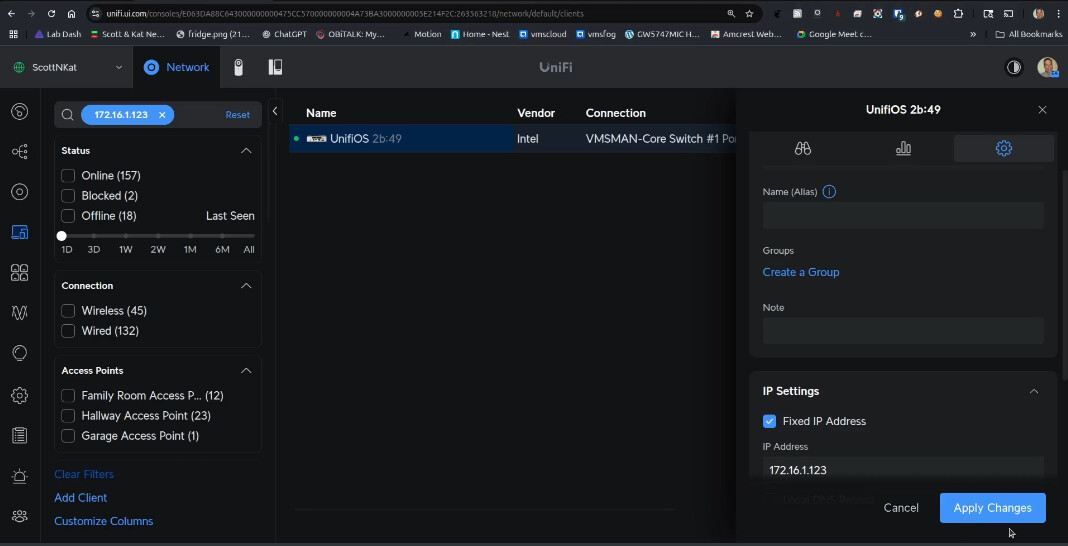Click Cancel in the client panel
The width and height of the screenshot is (1068, 546).
[x=901, y=508]
